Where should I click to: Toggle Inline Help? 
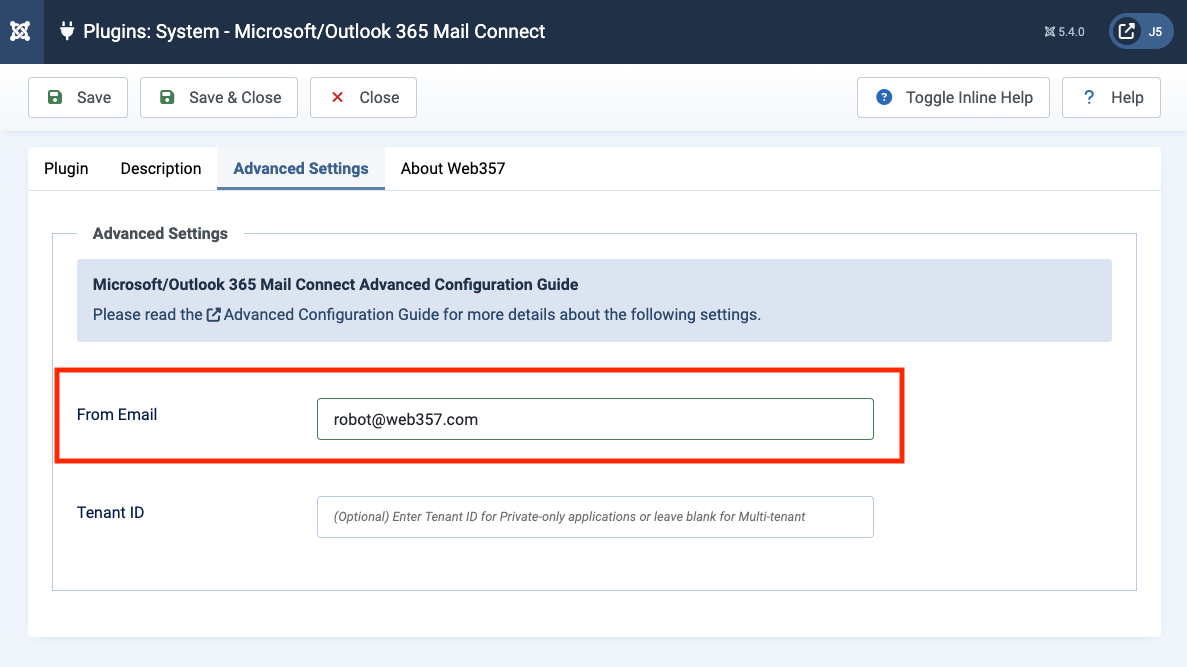[953, 98]
